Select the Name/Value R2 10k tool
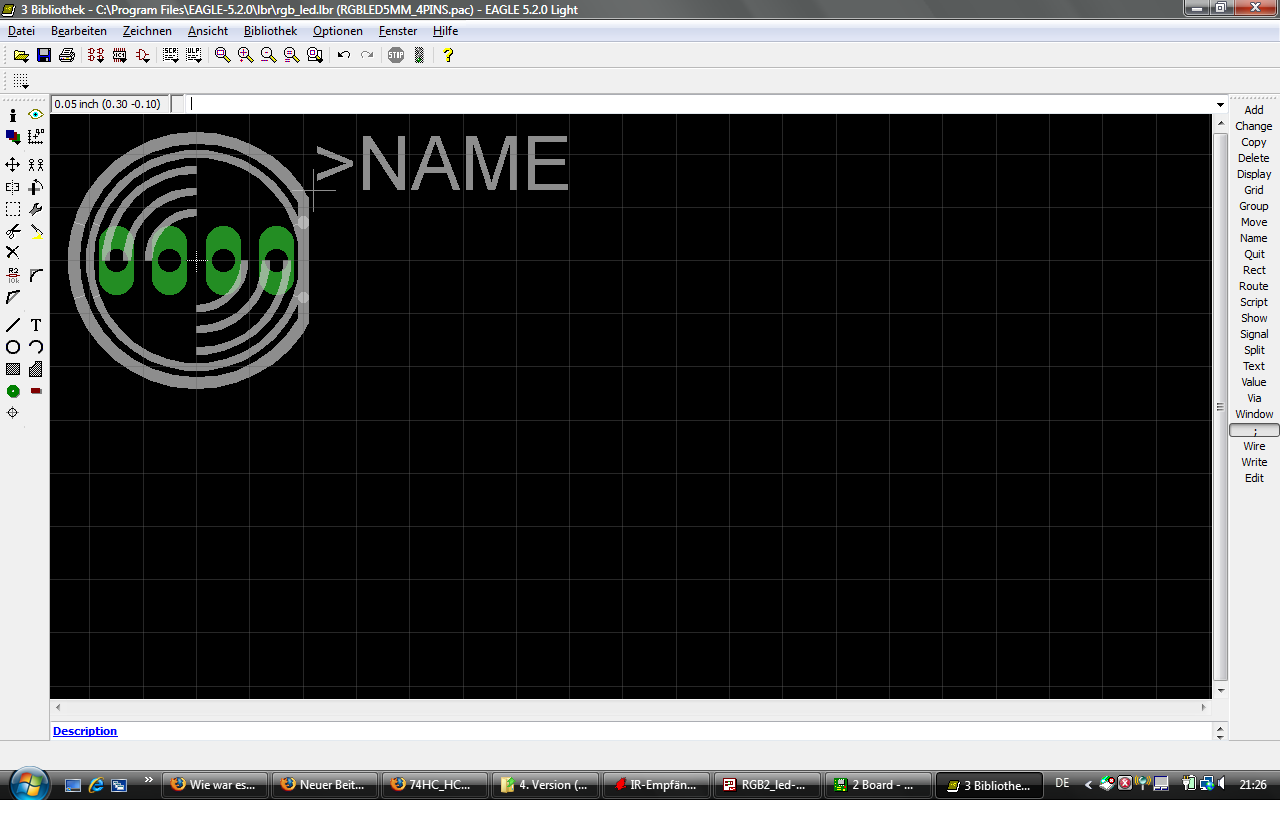 pos(13,275)
